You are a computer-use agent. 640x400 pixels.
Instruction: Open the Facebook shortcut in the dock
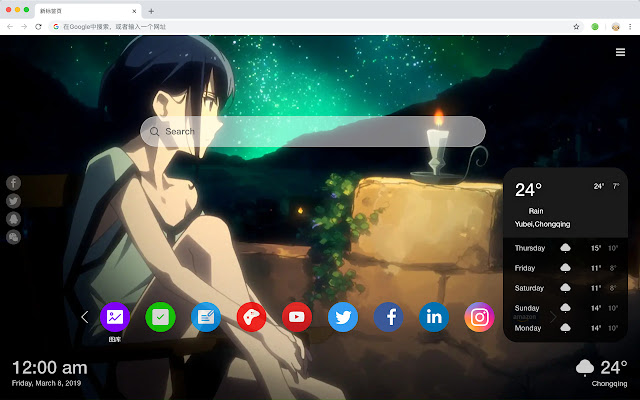point(388,317)
